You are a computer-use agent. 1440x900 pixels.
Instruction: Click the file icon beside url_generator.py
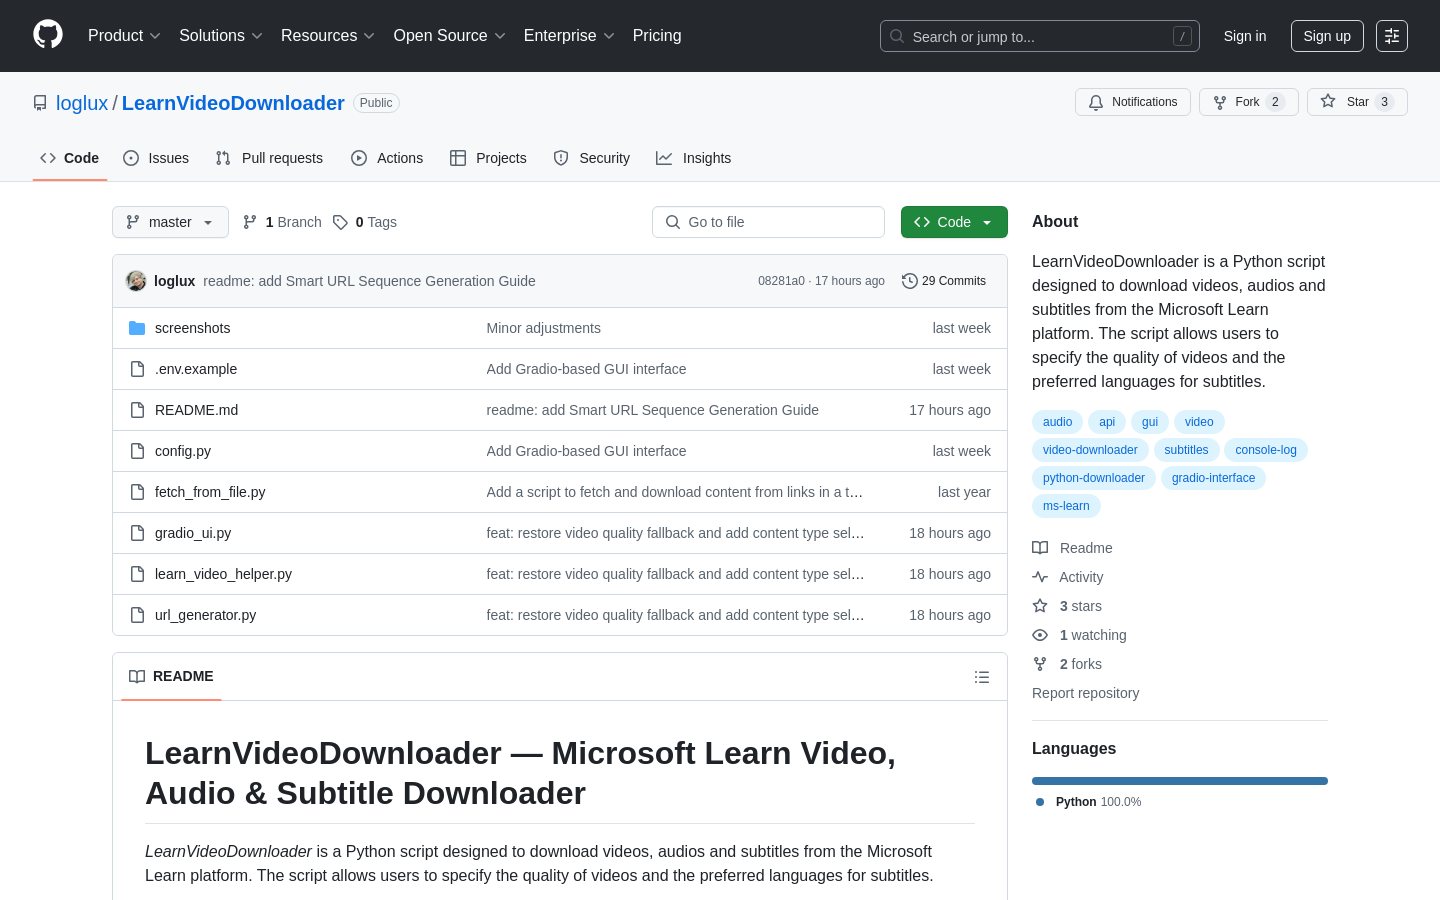tap(137, 615)
